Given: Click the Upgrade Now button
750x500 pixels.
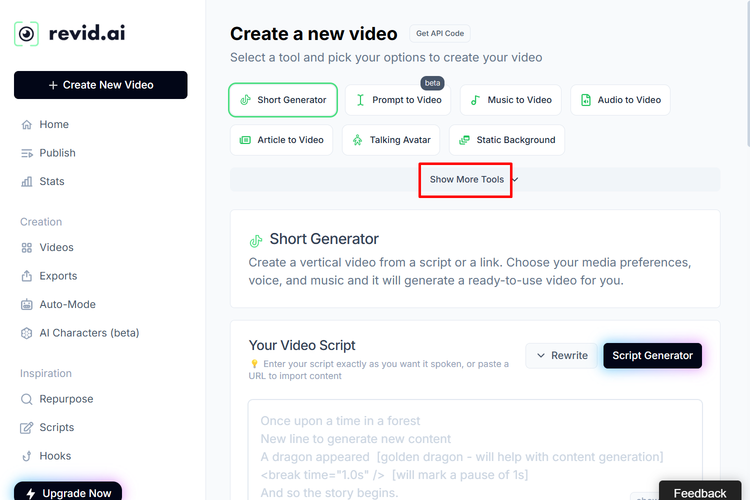Looking at the screenshot, I should click(68, 491).
